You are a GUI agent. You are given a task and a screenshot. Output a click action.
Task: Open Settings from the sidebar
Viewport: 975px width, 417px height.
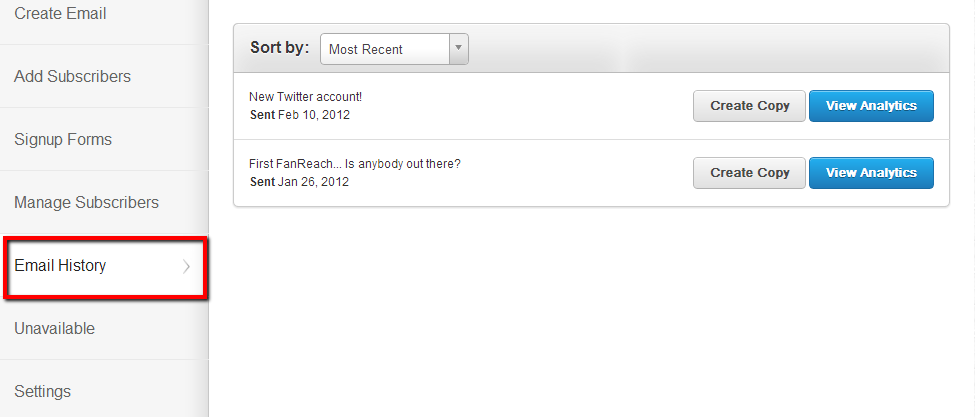point(42,392)
